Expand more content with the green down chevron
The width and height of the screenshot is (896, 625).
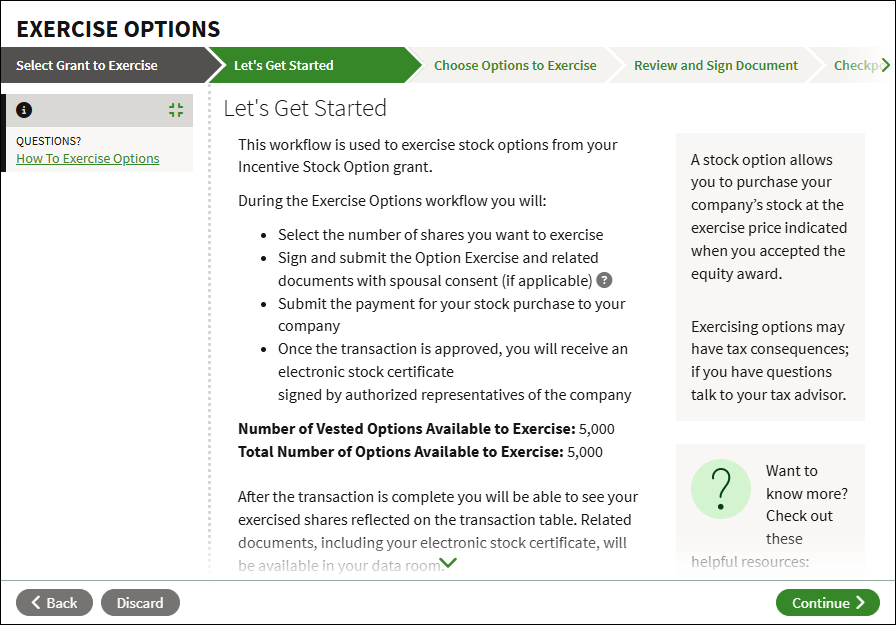(447, 563)
